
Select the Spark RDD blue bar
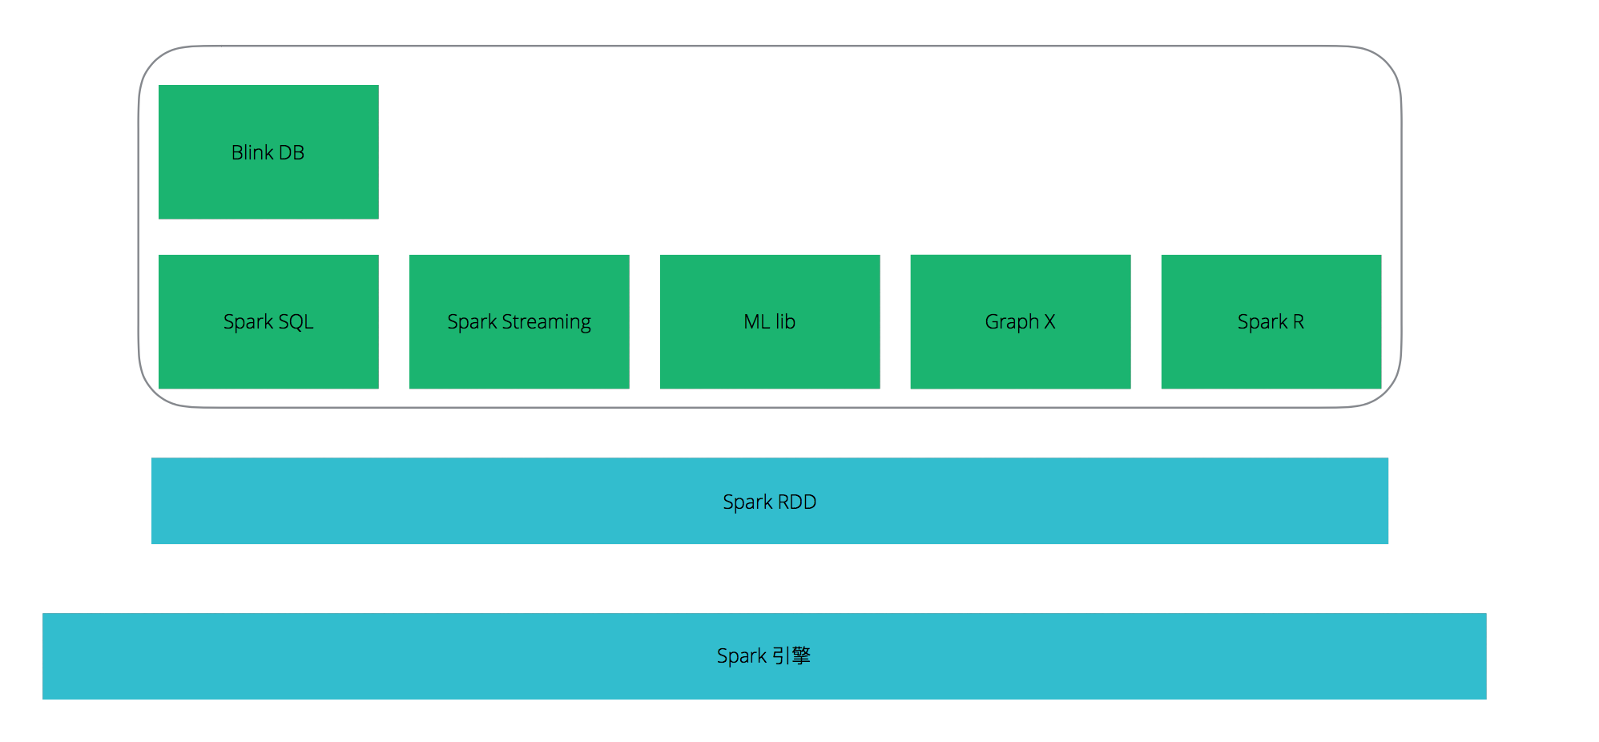[x=769, y=501]
